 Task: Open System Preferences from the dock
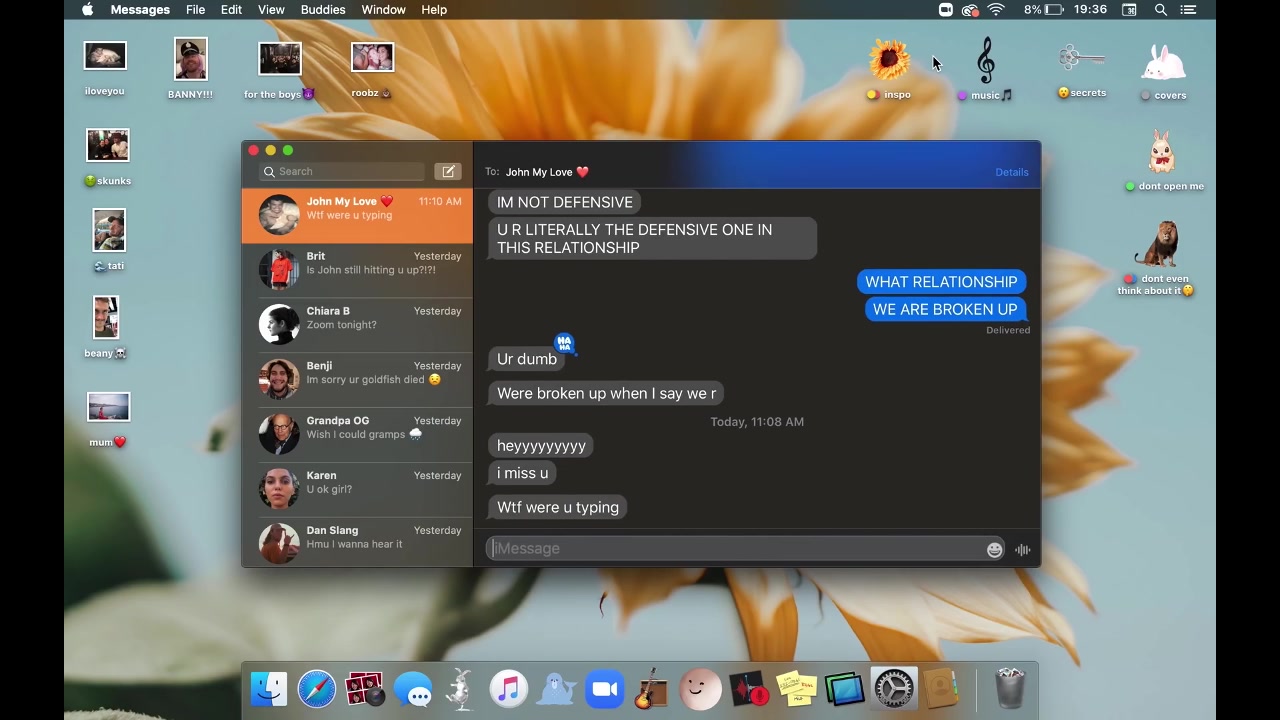pos(893,689)
